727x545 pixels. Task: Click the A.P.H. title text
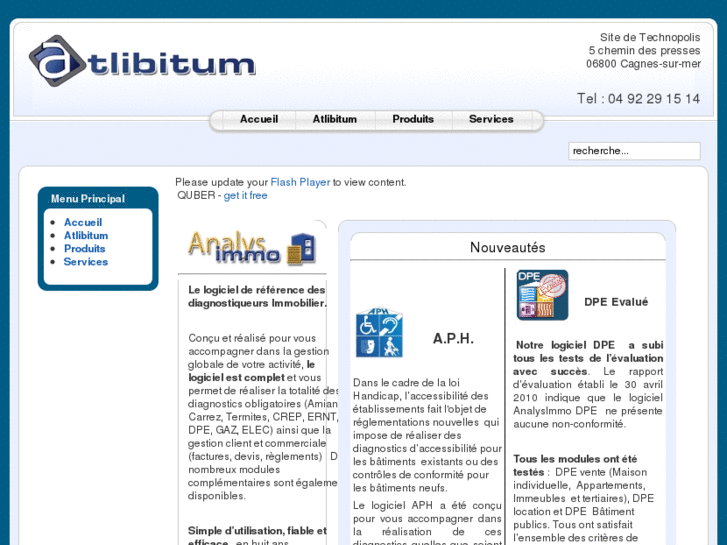point(453,339)
